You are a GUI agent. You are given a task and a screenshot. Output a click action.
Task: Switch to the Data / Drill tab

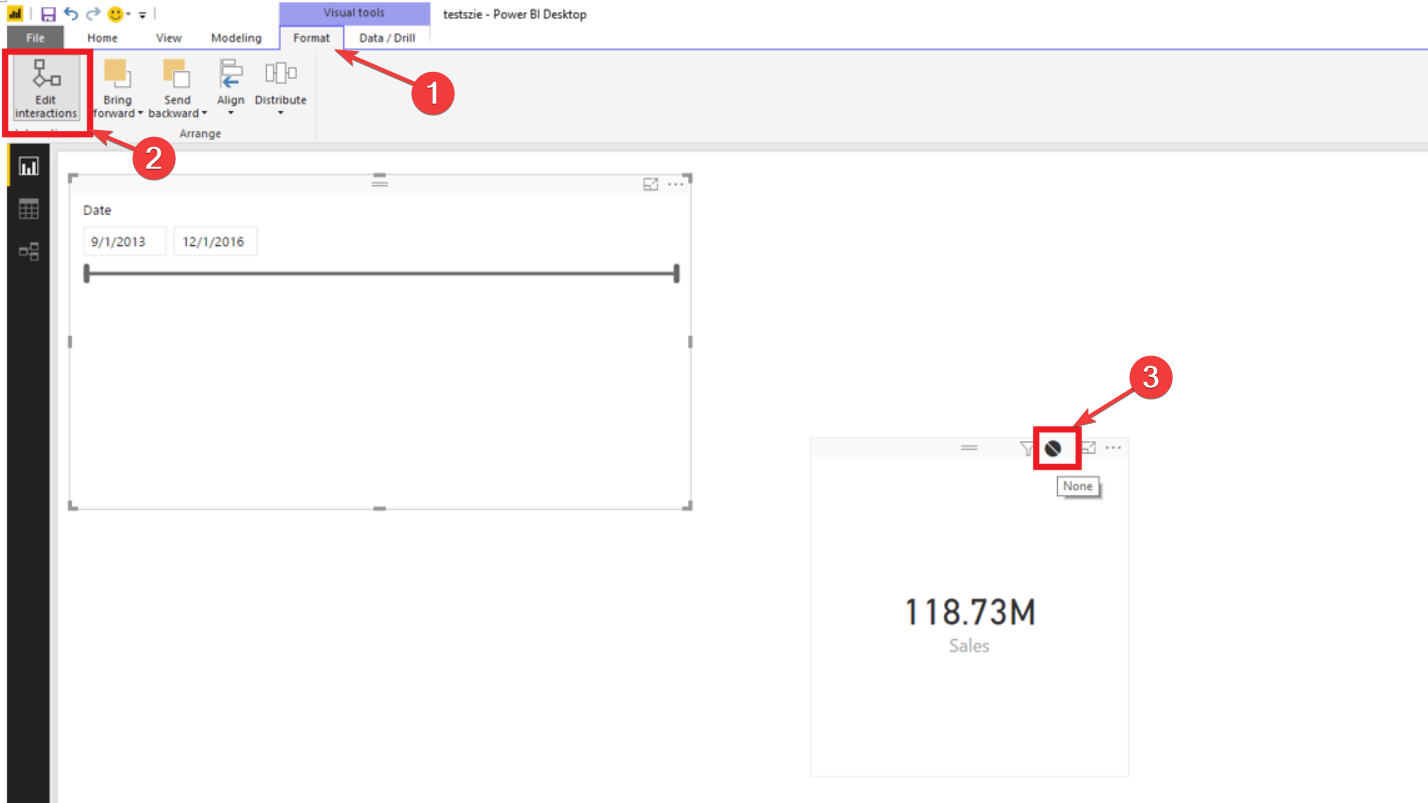tap(387, 38)
